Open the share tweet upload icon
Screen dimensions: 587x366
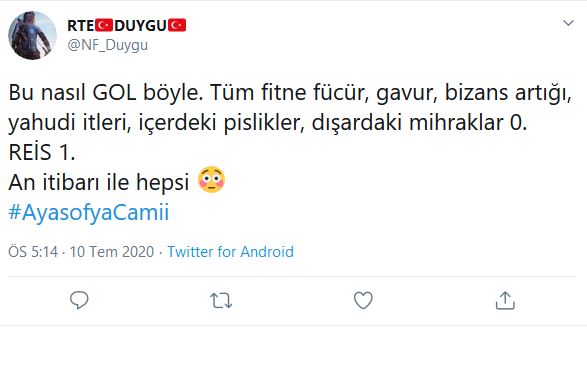[505, 301]
